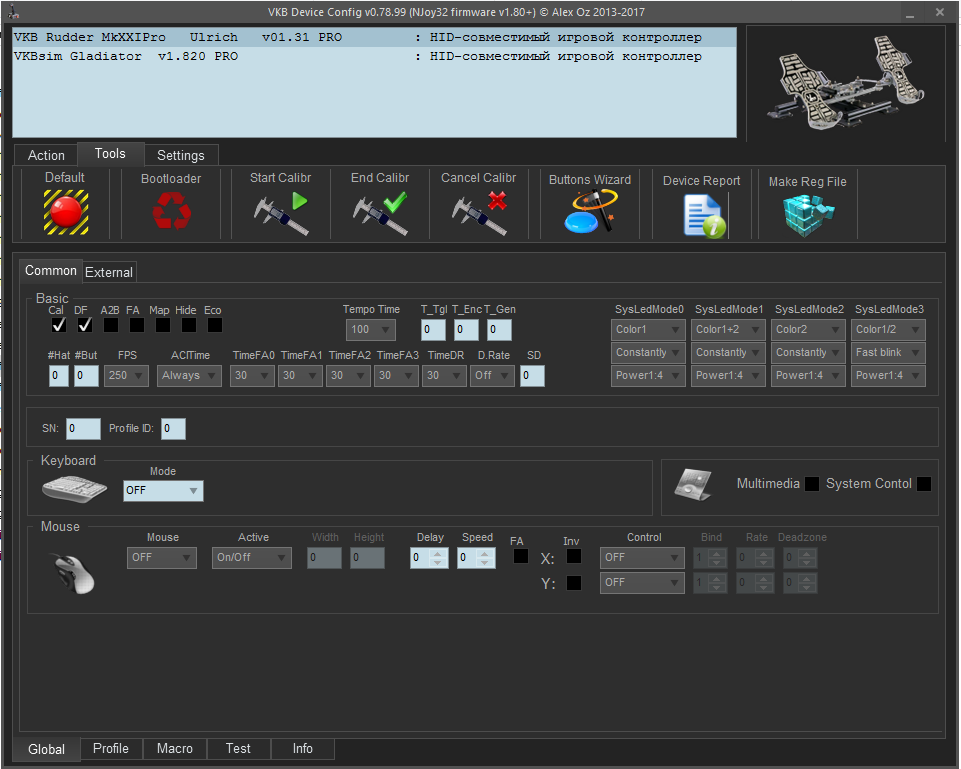Open the External sub-tab
The height and width of the screenshot is (769, 961).
coord(108,273)
